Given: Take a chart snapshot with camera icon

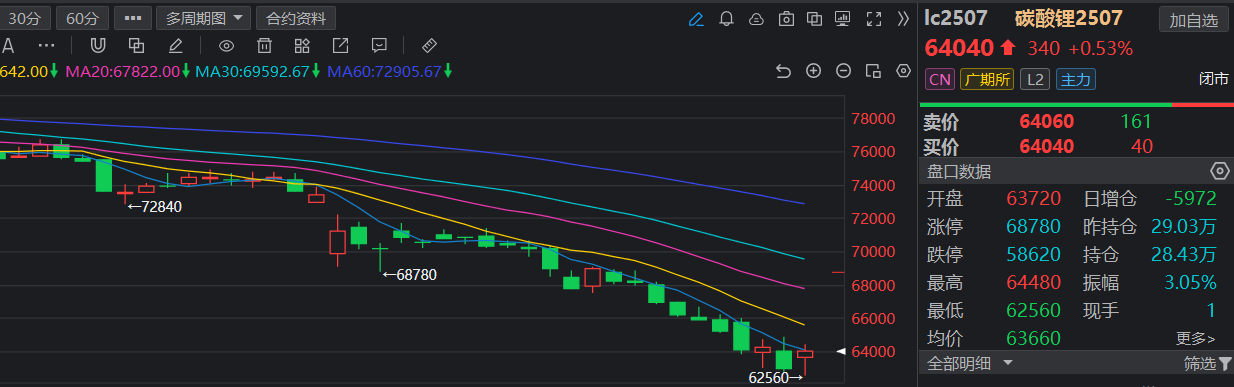Looking at the screenshot, I should [x=786, y=18].
